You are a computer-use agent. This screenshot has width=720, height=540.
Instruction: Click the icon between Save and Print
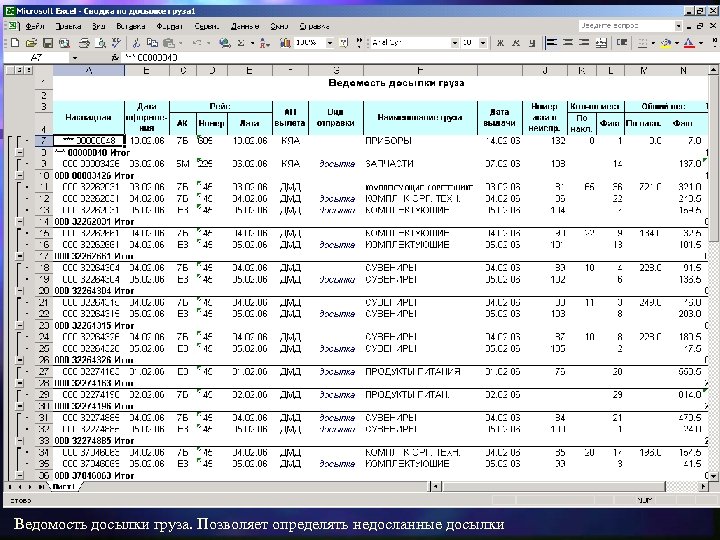click(64, 43)
